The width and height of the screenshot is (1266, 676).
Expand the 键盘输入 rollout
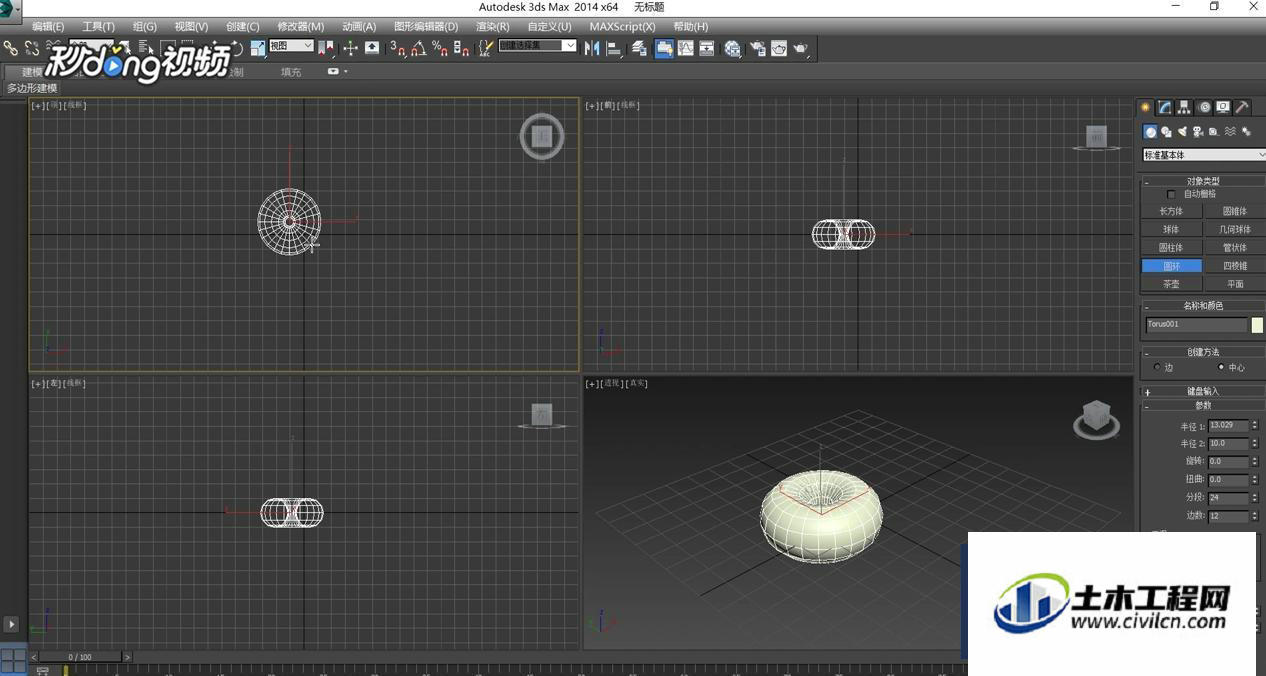pyautogui.click(x=1202, y=392)
